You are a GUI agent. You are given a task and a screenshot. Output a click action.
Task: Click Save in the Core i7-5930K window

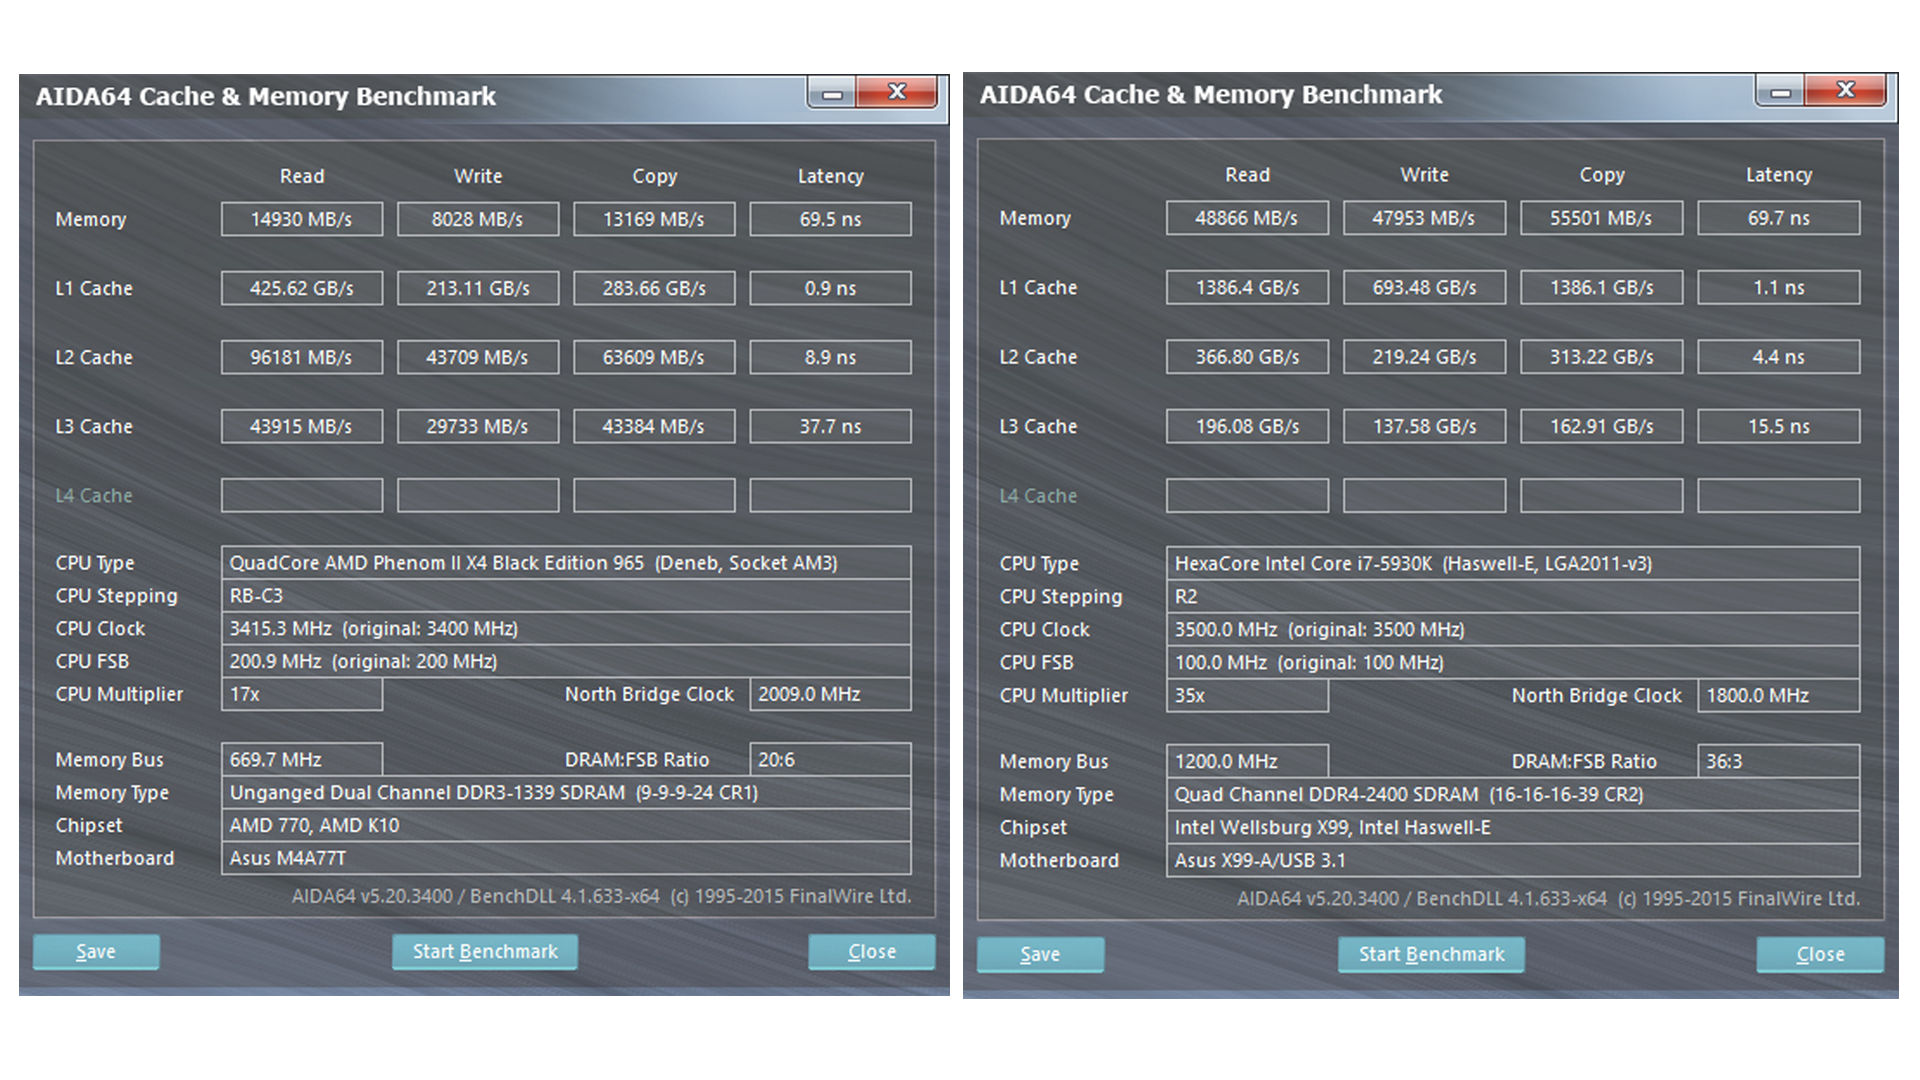click(x=1040, y=955)
